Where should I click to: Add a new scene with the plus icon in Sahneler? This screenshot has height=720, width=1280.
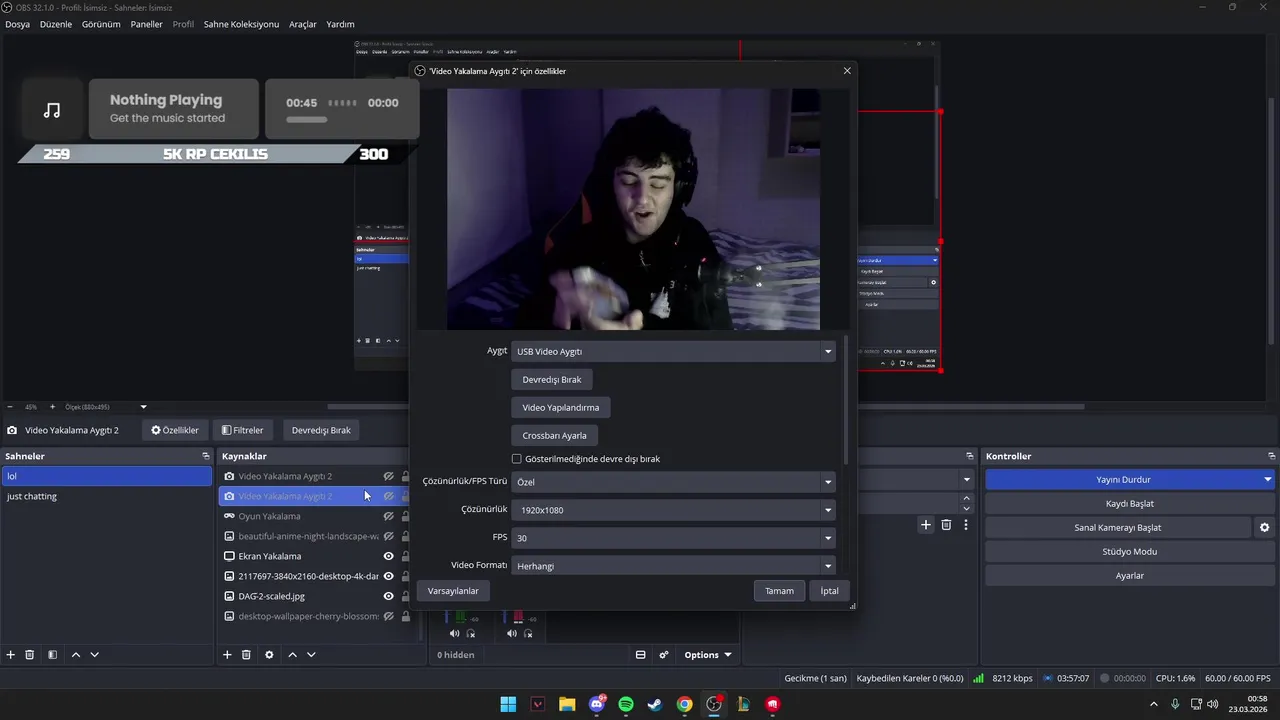11,655
